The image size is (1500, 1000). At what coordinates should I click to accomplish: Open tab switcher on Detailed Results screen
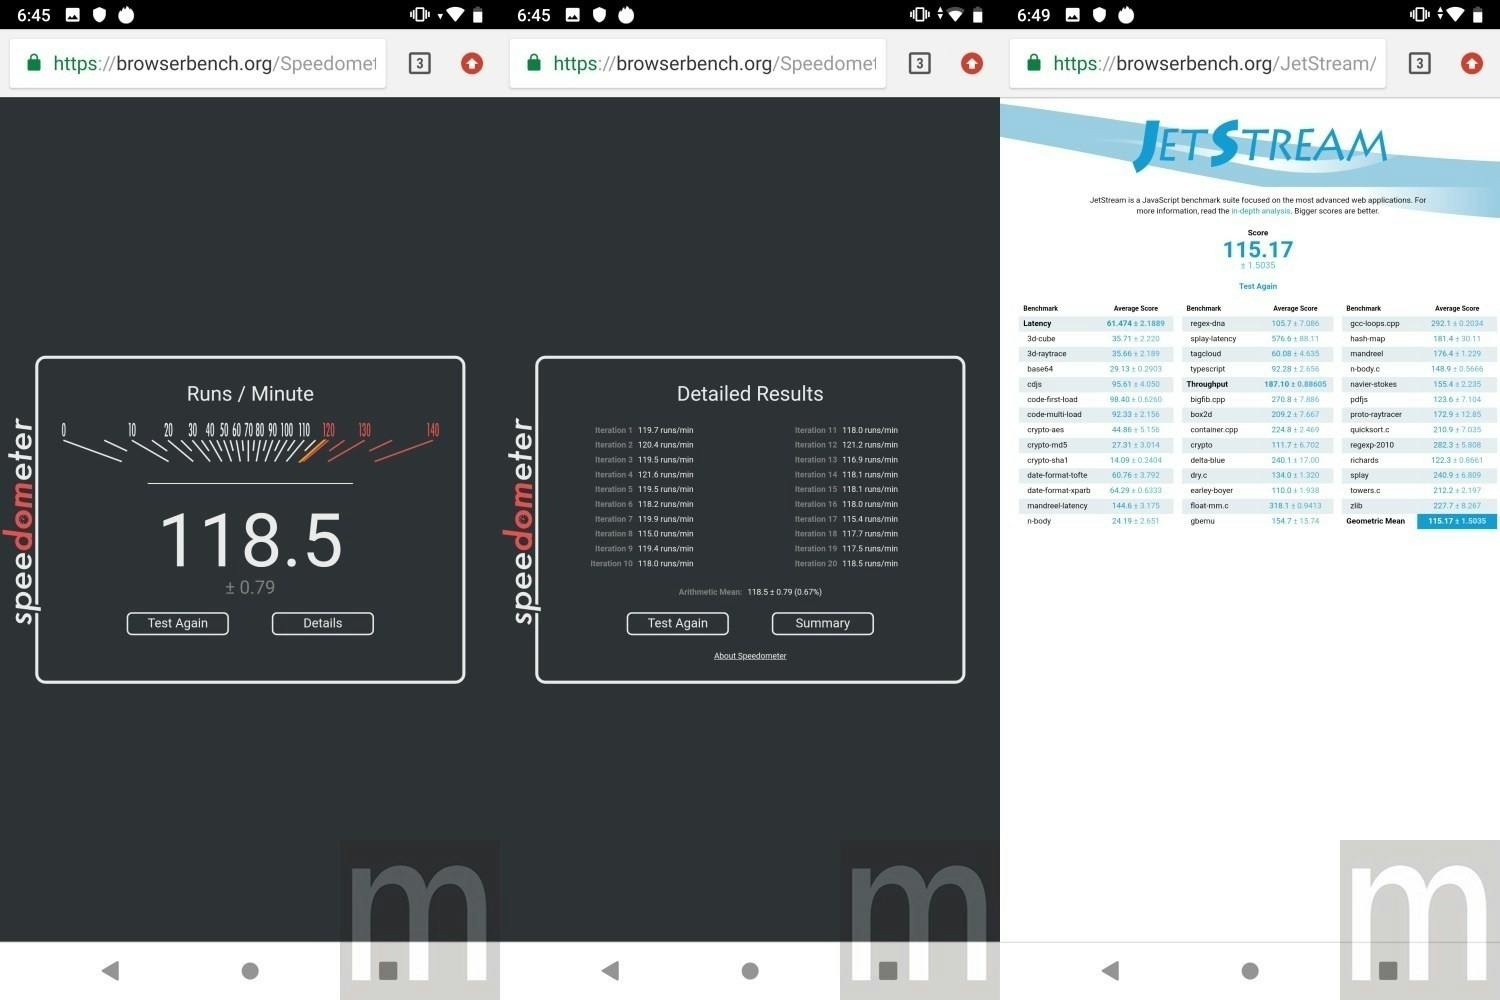pyautogui.click(x=920, y=63)
